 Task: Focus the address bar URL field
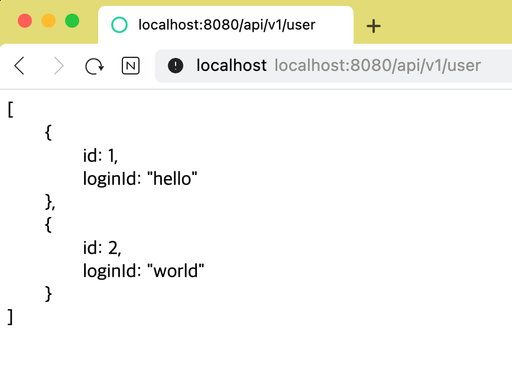(x=333, y=66)
